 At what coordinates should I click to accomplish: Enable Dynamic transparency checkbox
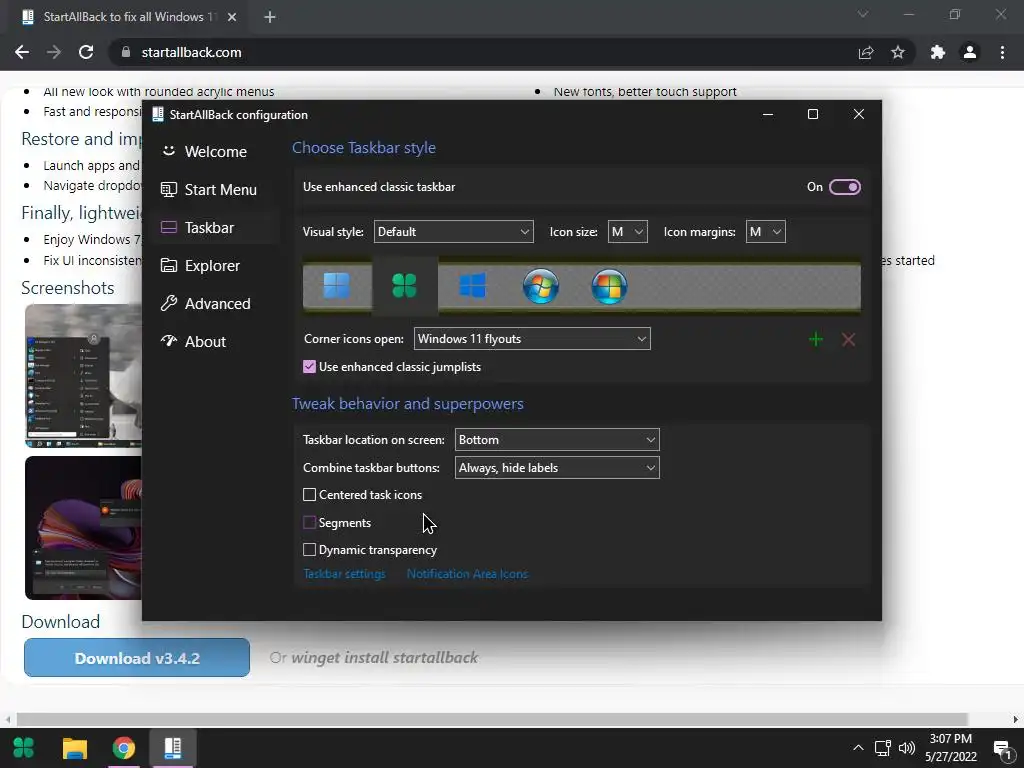click(310, 550)
